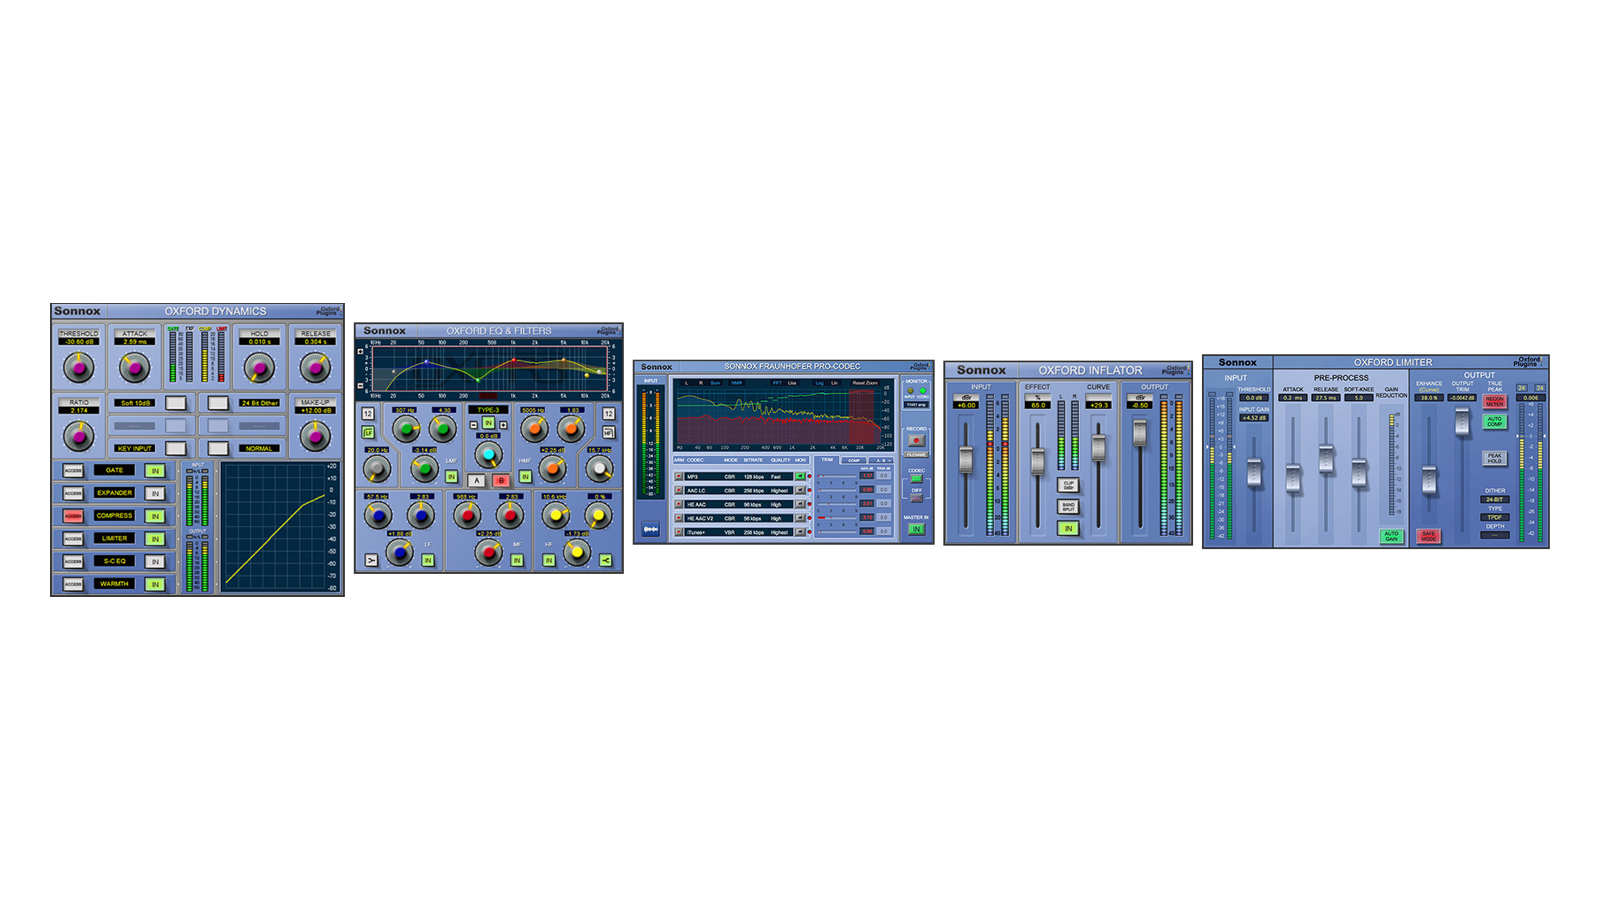The height and width of the screenshot is (900, 1600).
Task: Turn the gray low filter knob at 20.0 Hz
Action: (377, 468)
